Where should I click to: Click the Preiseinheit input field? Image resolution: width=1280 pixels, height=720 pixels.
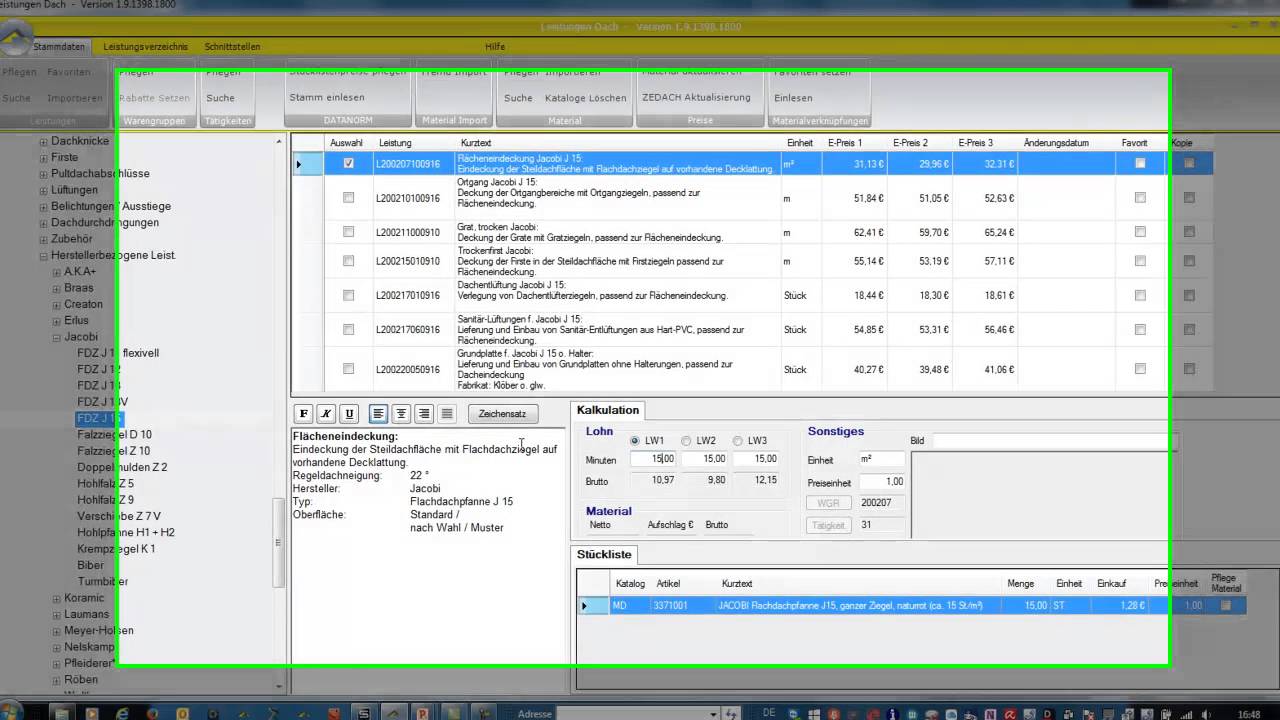[x=881, y=482]
